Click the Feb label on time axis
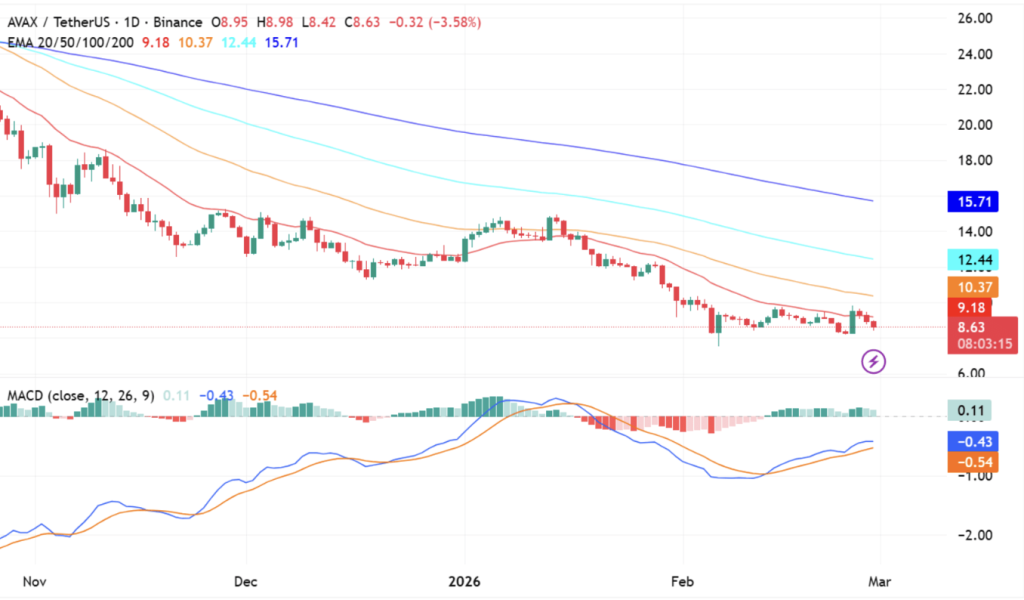The image size is (1024, 600). [x=683, y=580]
